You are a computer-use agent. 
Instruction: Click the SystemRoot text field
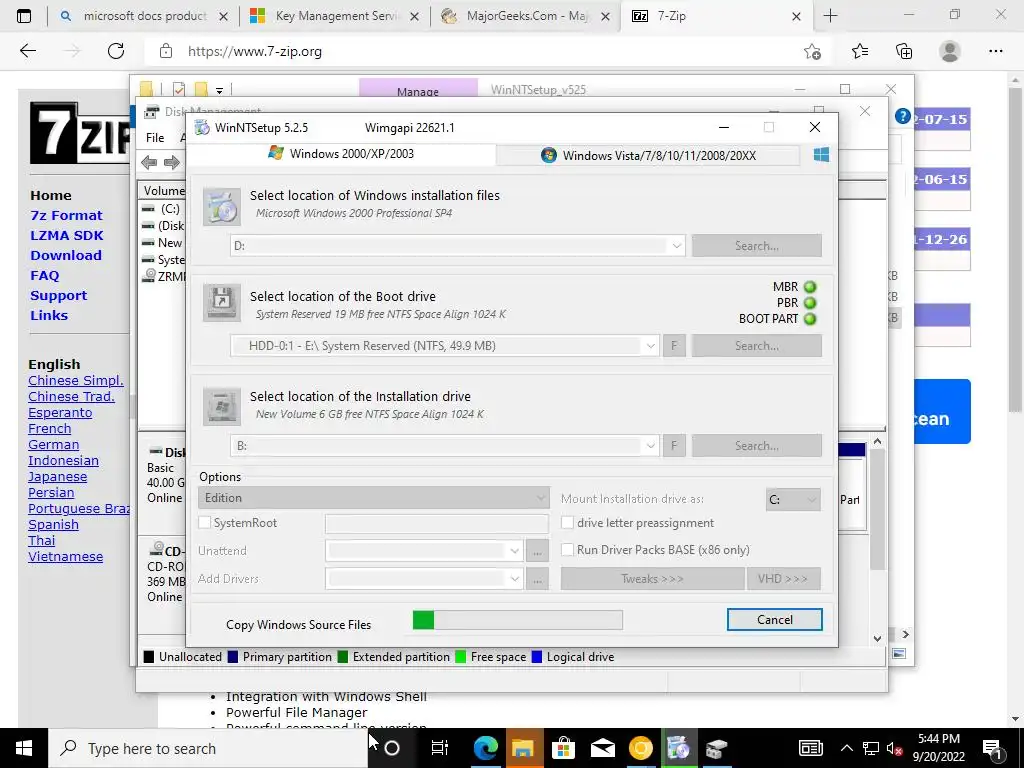[x=437, y=523]
